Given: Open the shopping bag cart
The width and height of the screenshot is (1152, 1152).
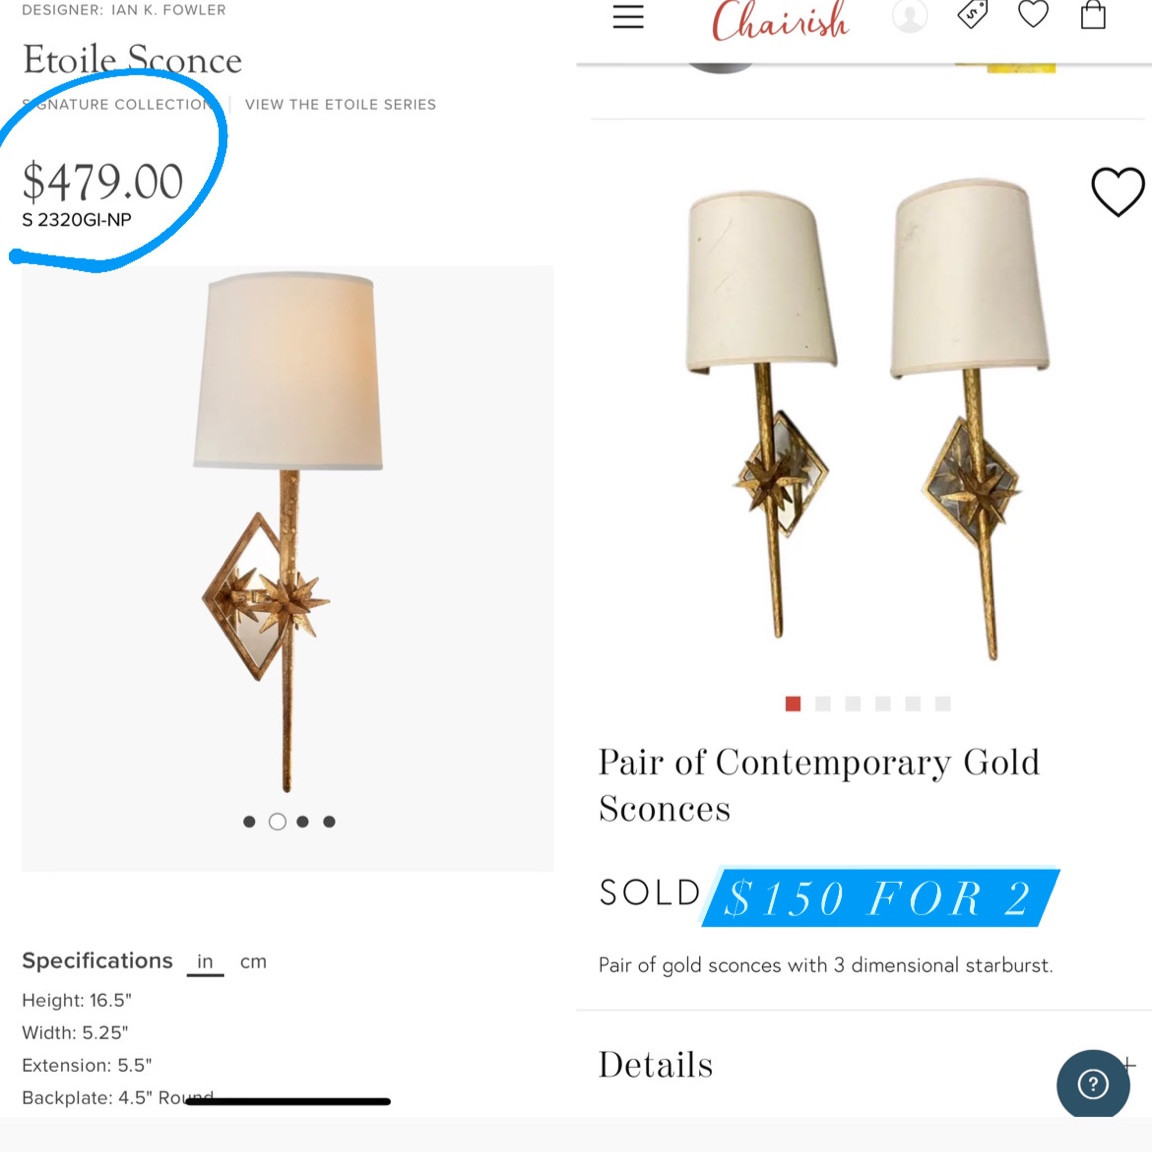Looking at the screenshot, I should tap(1092, 17).
